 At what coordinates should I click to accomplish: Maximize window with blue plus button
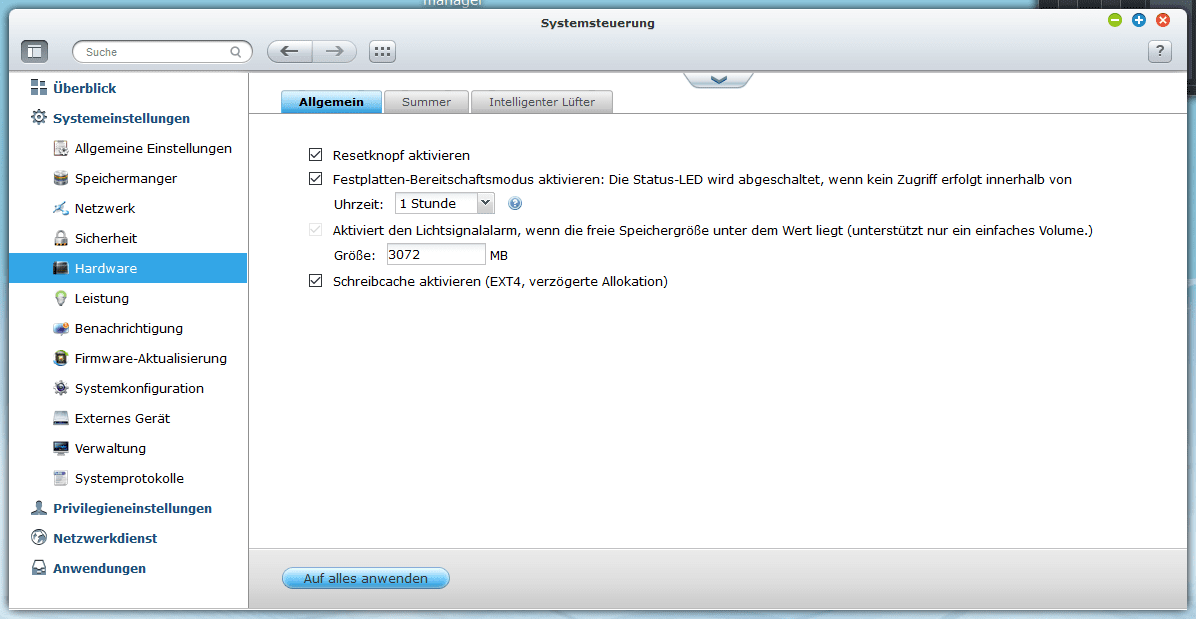tap(1139, 21)
